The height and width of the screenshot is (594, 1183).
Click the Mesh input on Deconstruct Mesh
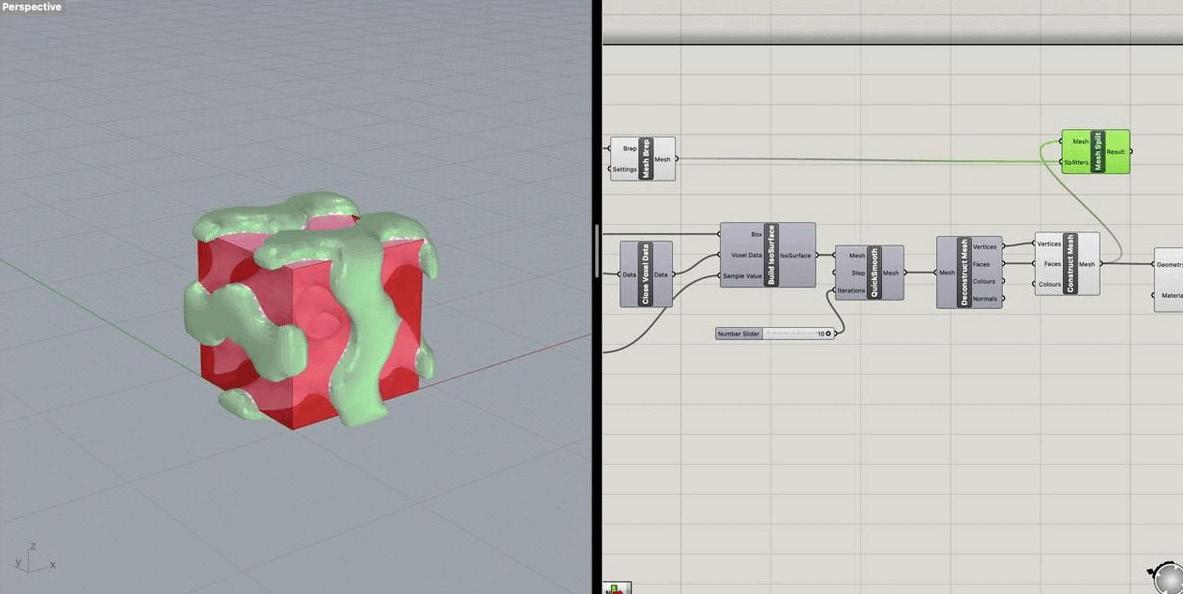pos(947,272)
